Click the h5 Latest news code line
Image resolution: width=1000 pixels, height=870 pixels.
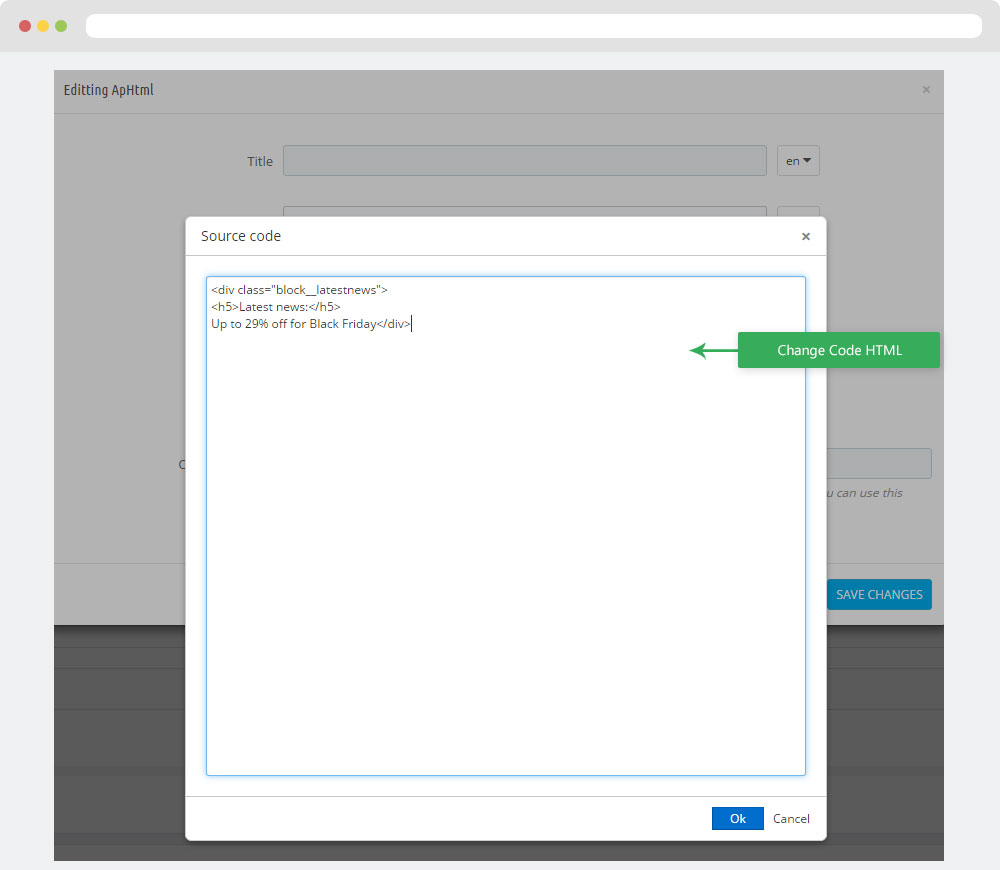(275, 307)
